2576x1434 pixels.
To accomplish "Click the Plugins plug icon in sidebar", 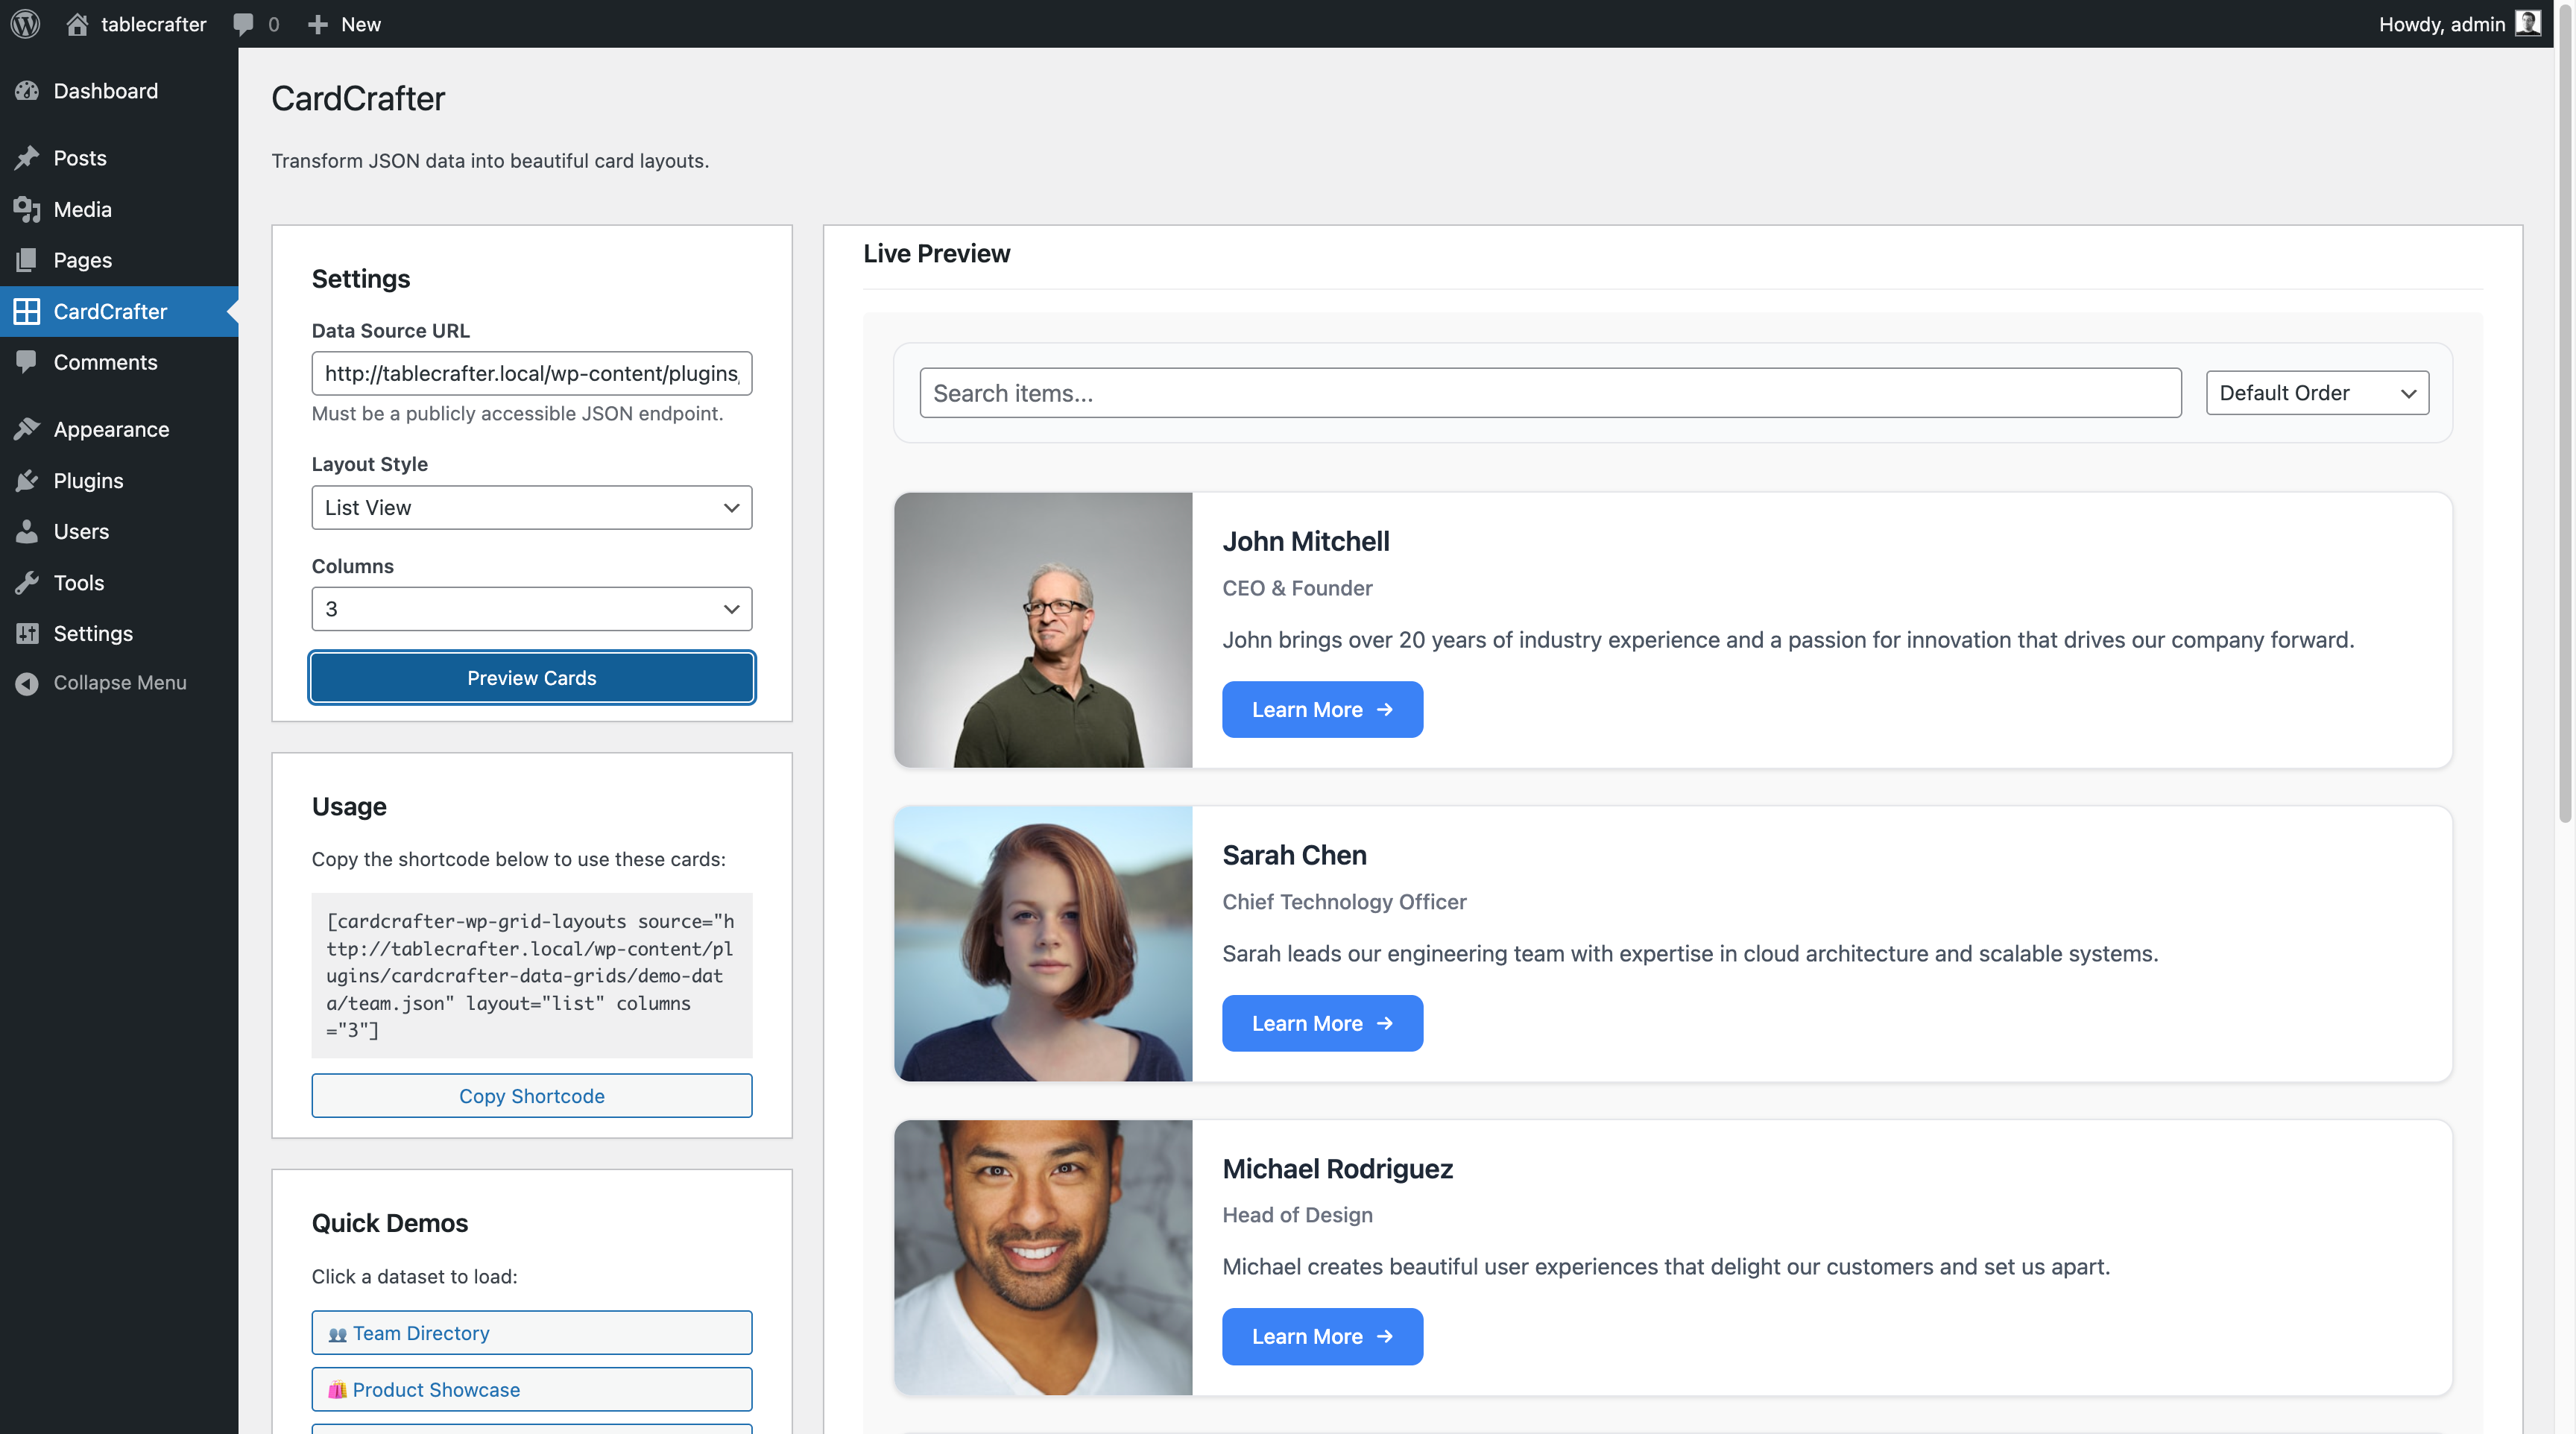I will coord(27,481).
